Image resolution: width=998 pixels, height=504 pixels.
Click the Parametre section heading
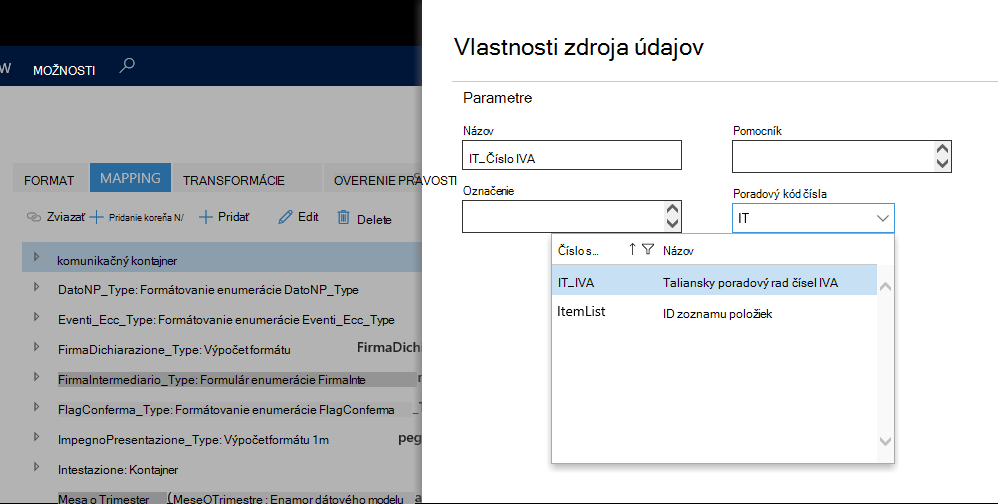point(498,98)
